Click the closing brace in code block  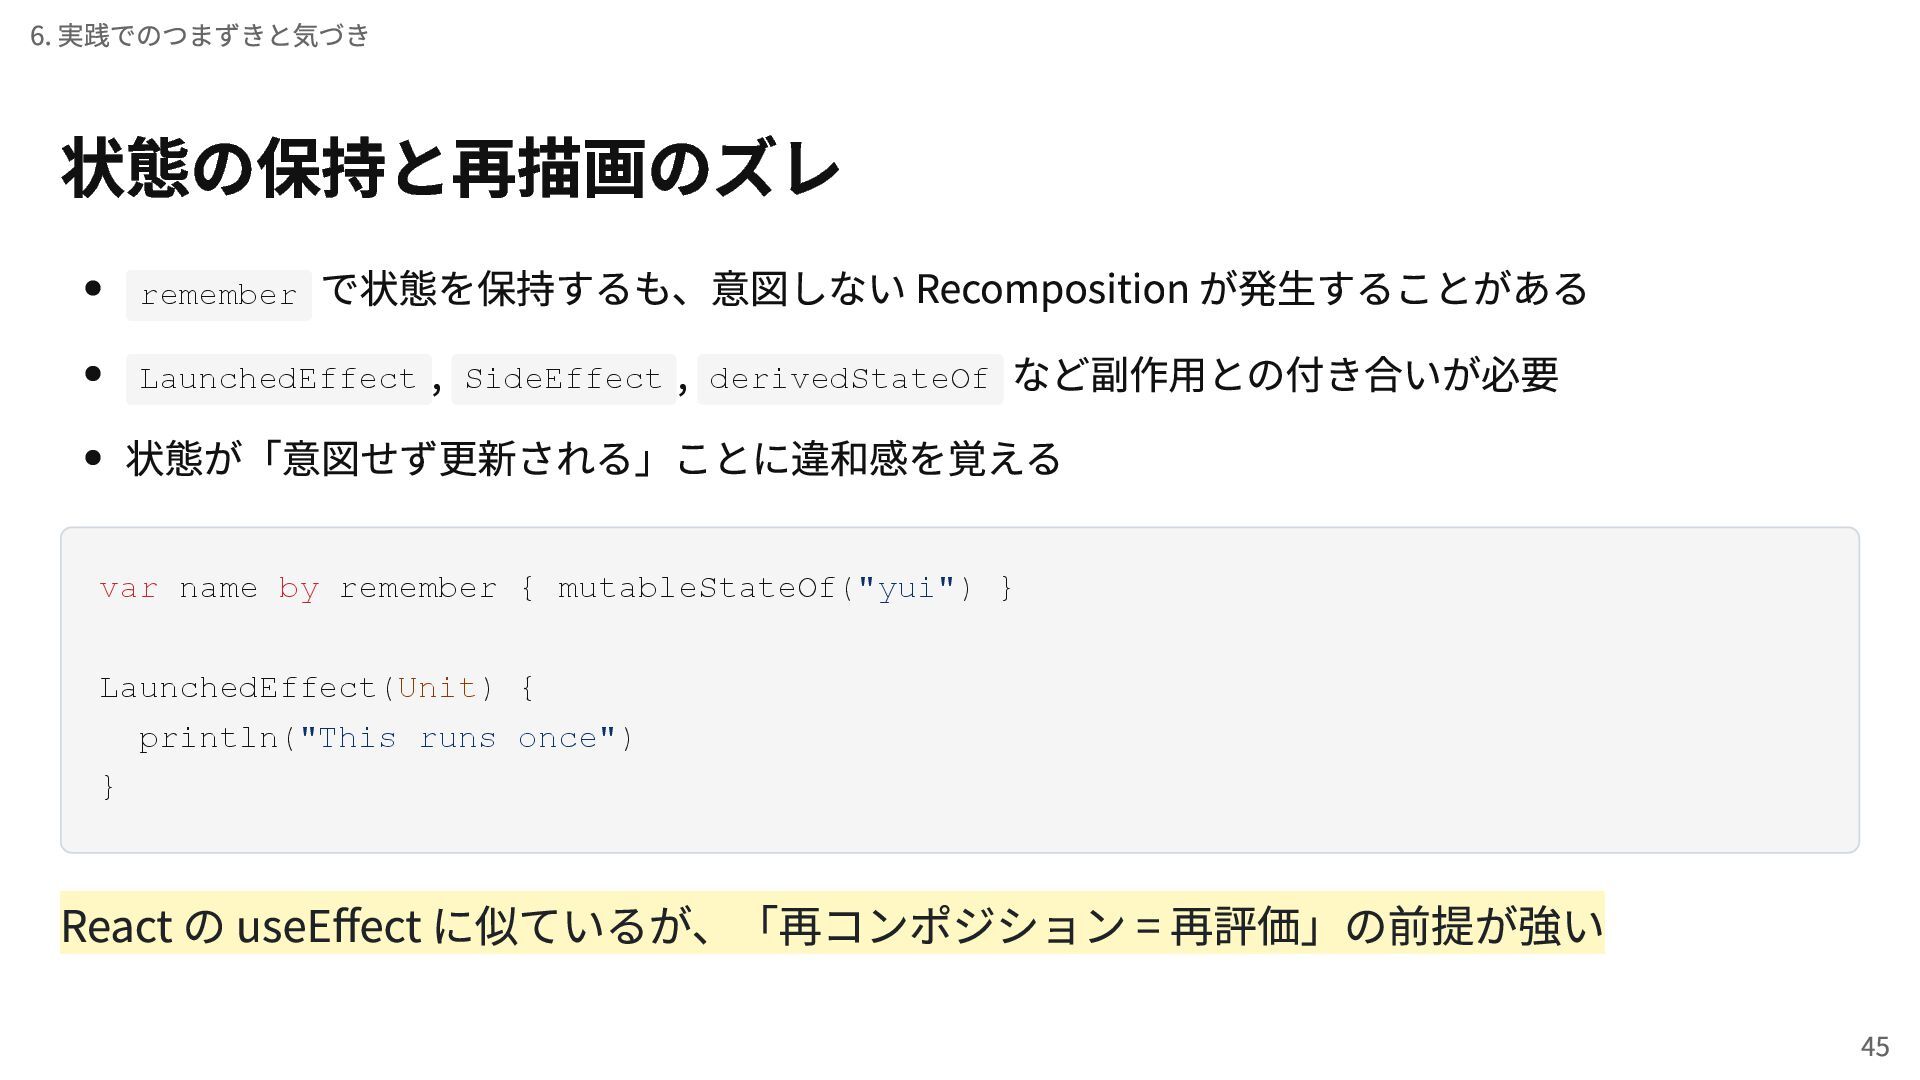click(x=108, y=787)
